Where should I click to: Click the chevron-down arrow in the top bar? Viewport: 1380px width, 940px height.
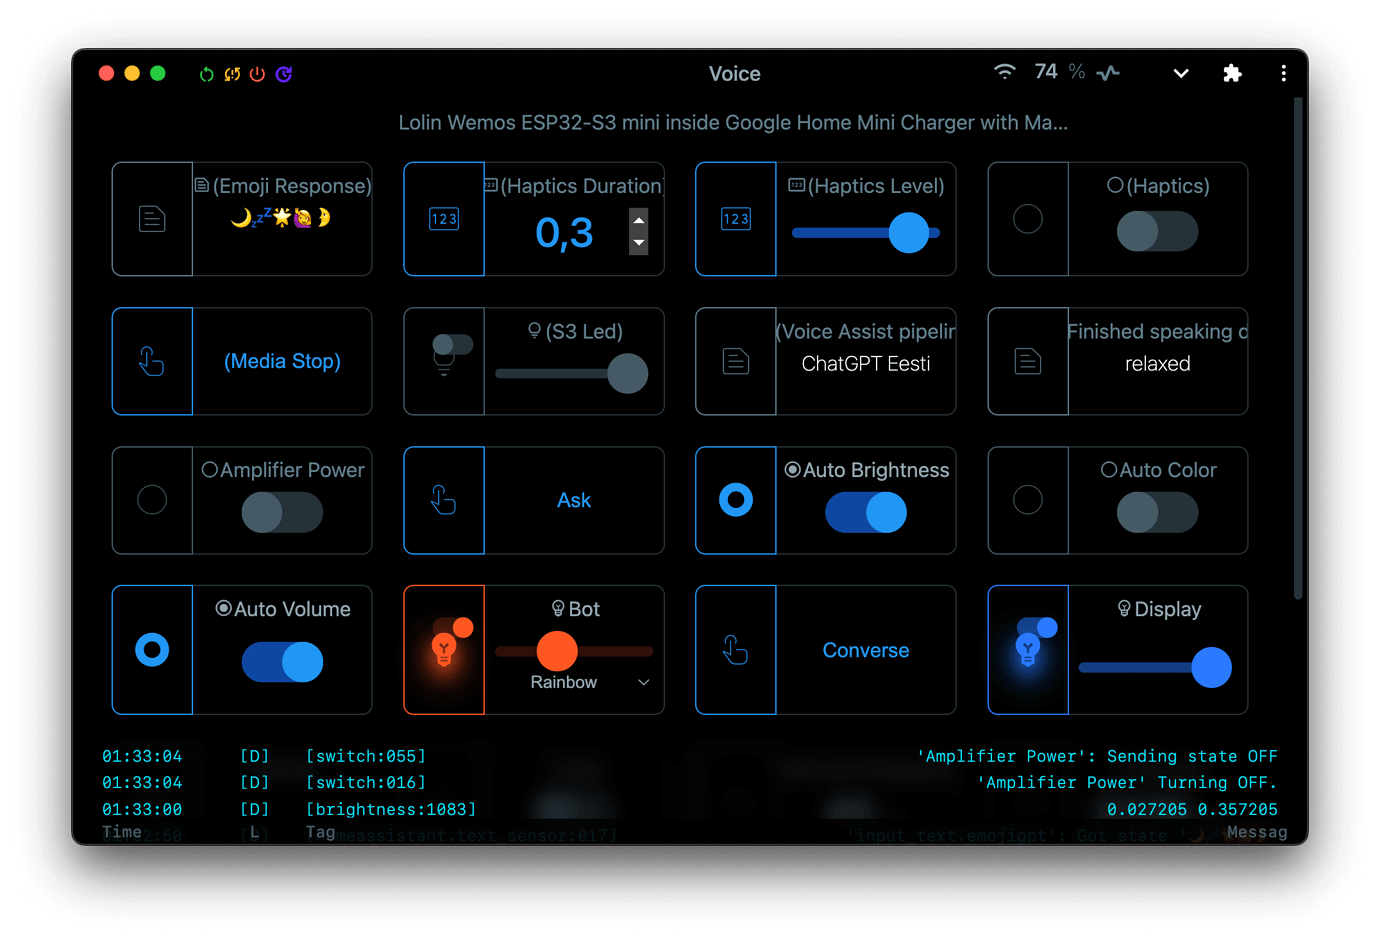click(x=1181, y=73)
